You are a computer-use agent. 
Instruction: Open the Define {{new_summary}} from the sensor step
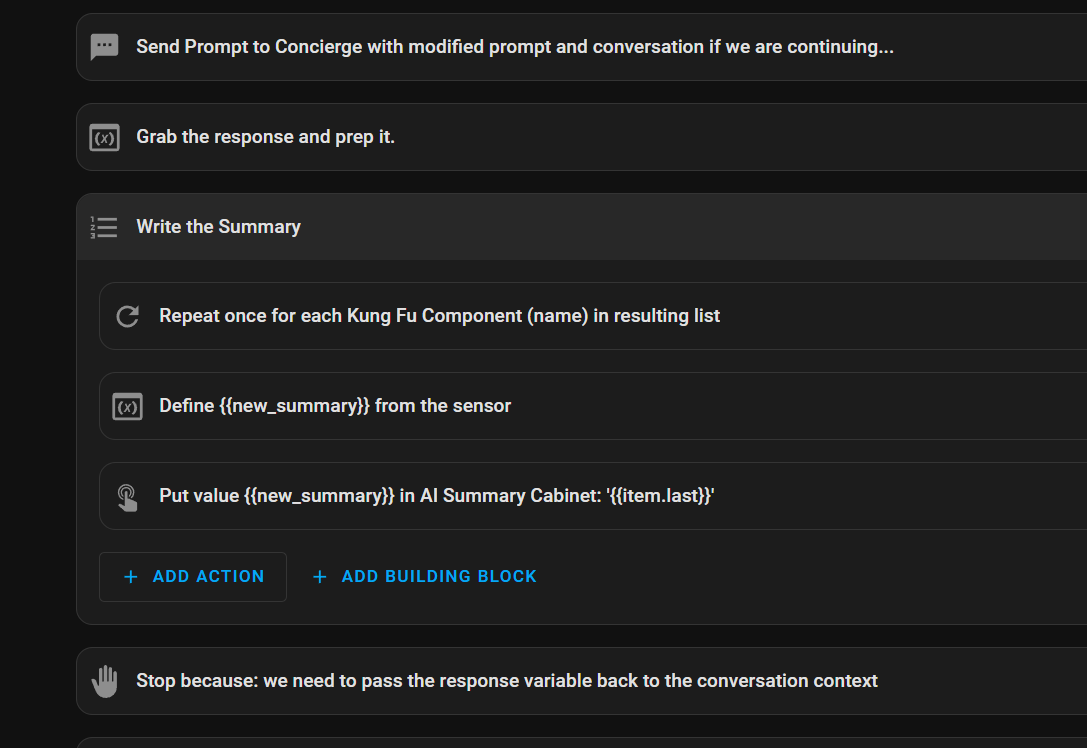[x=335, y=406]
